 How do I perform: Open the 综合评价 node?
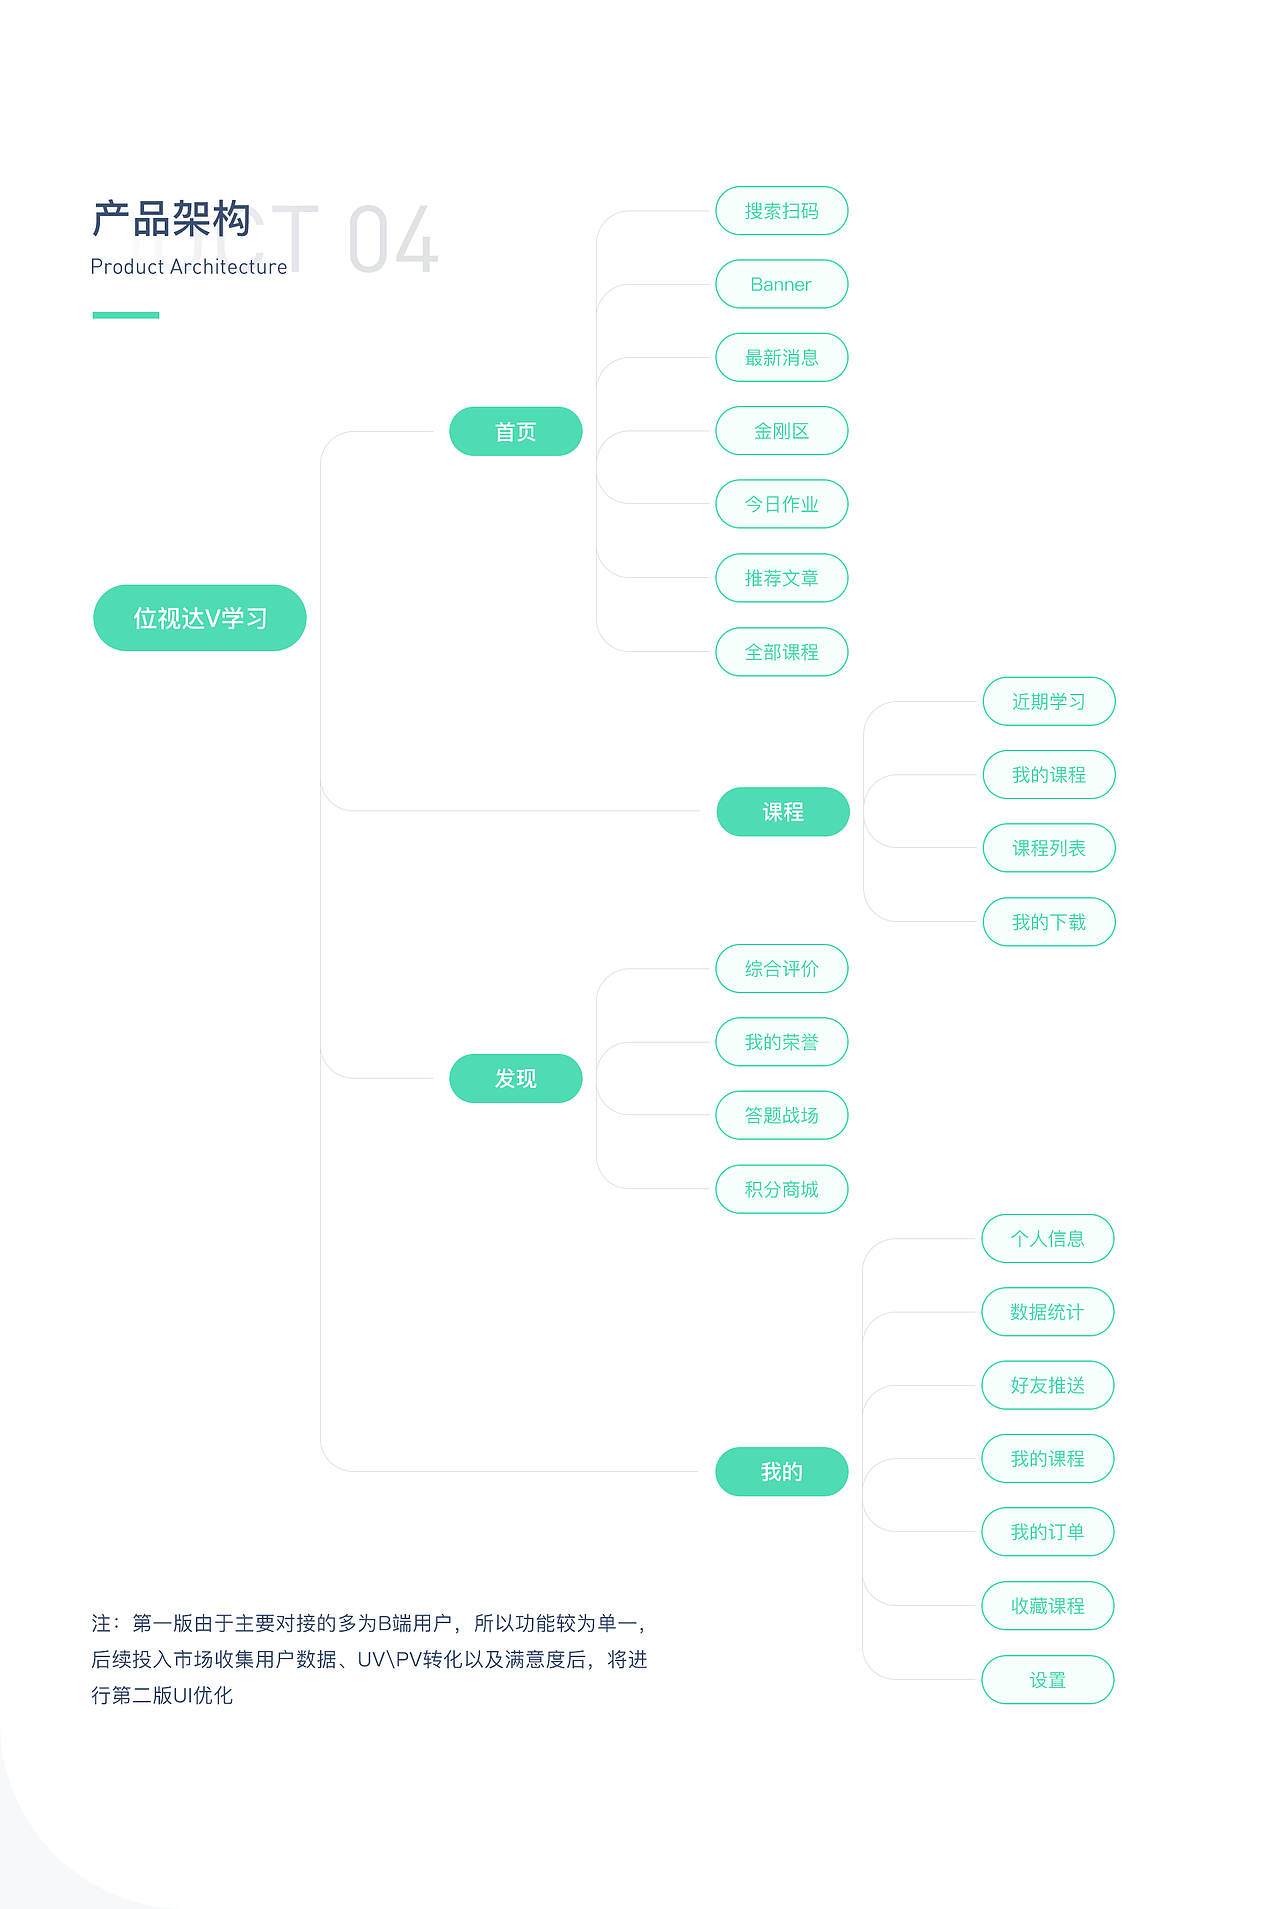click(781, 969)
